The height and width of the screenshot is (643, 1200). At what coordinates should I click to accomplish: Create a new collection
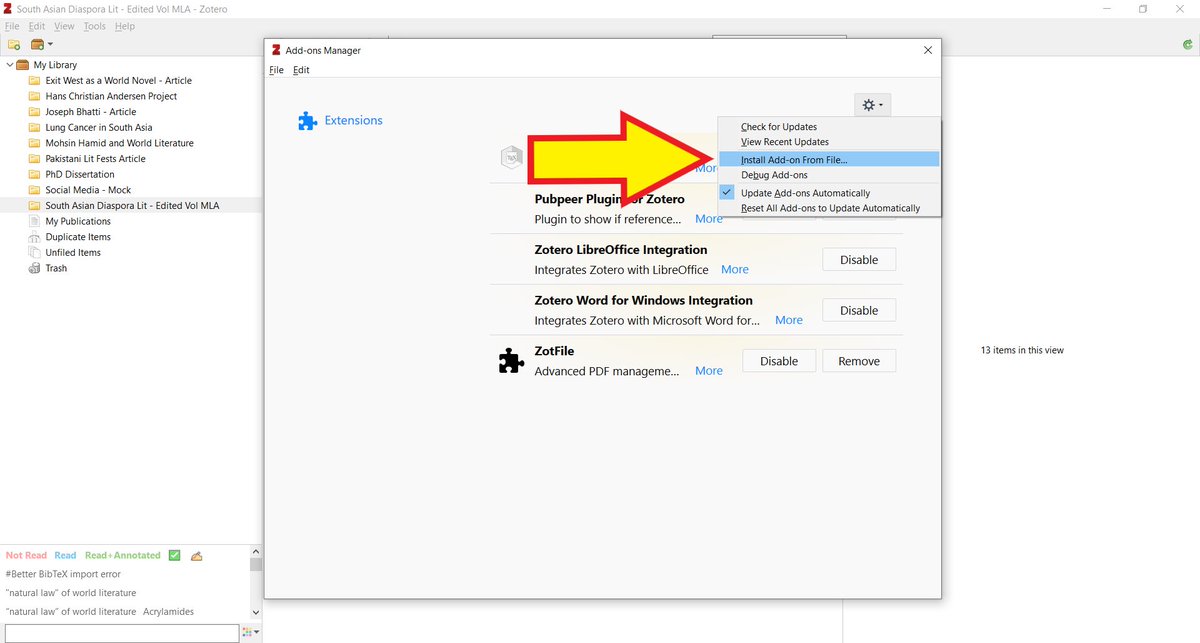tap(14, 44)
